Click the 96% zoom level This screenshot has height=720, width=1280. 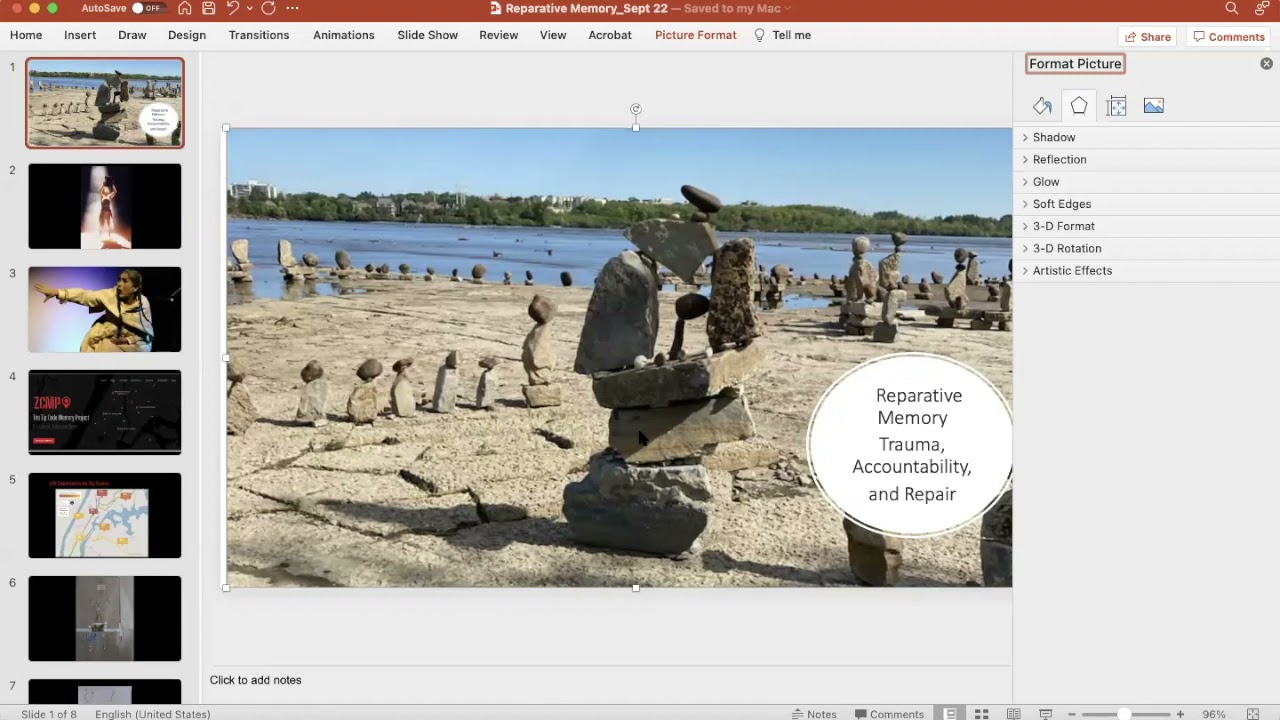point(1214,714)
